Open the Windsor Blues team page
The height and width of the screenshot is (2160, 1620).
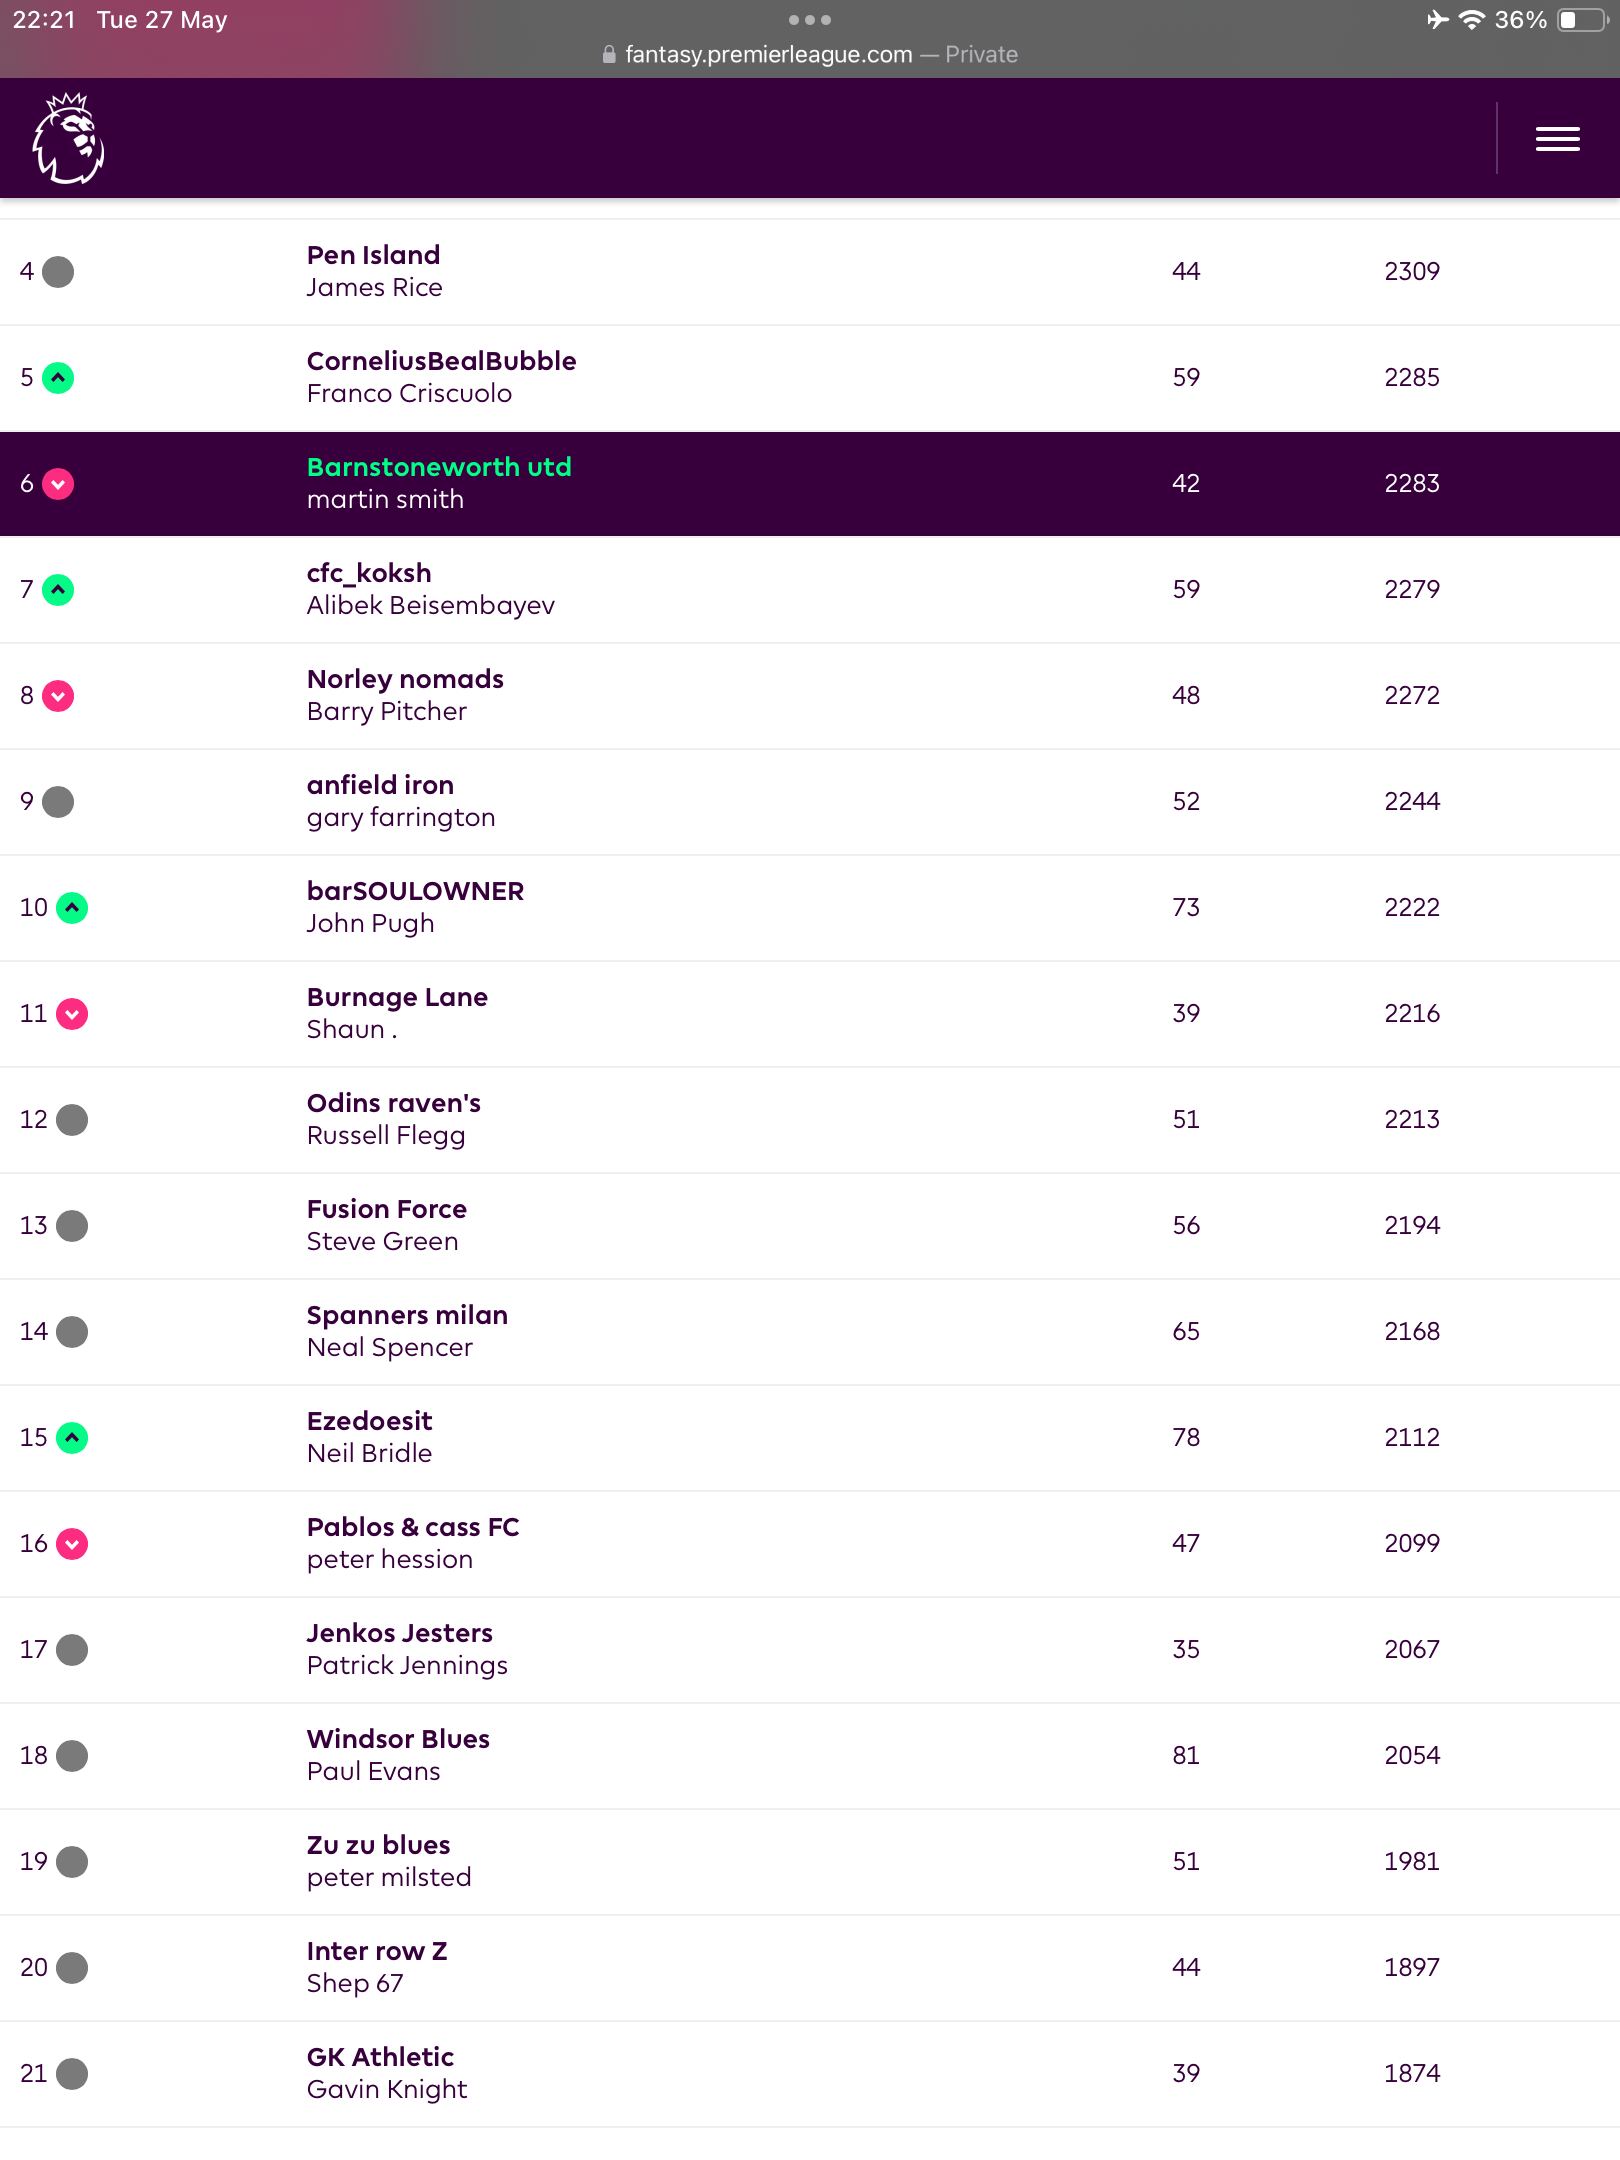point(398,1739)
